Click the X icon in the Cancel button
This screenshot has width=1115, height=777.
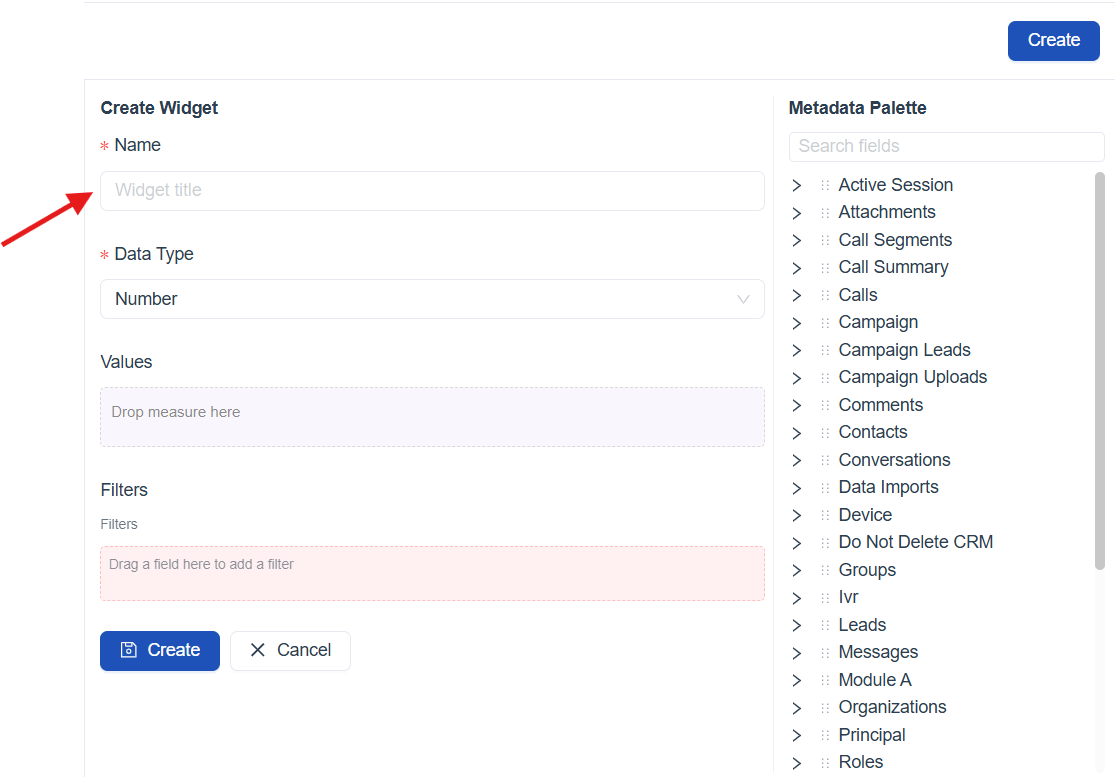(x=258, y=650)
